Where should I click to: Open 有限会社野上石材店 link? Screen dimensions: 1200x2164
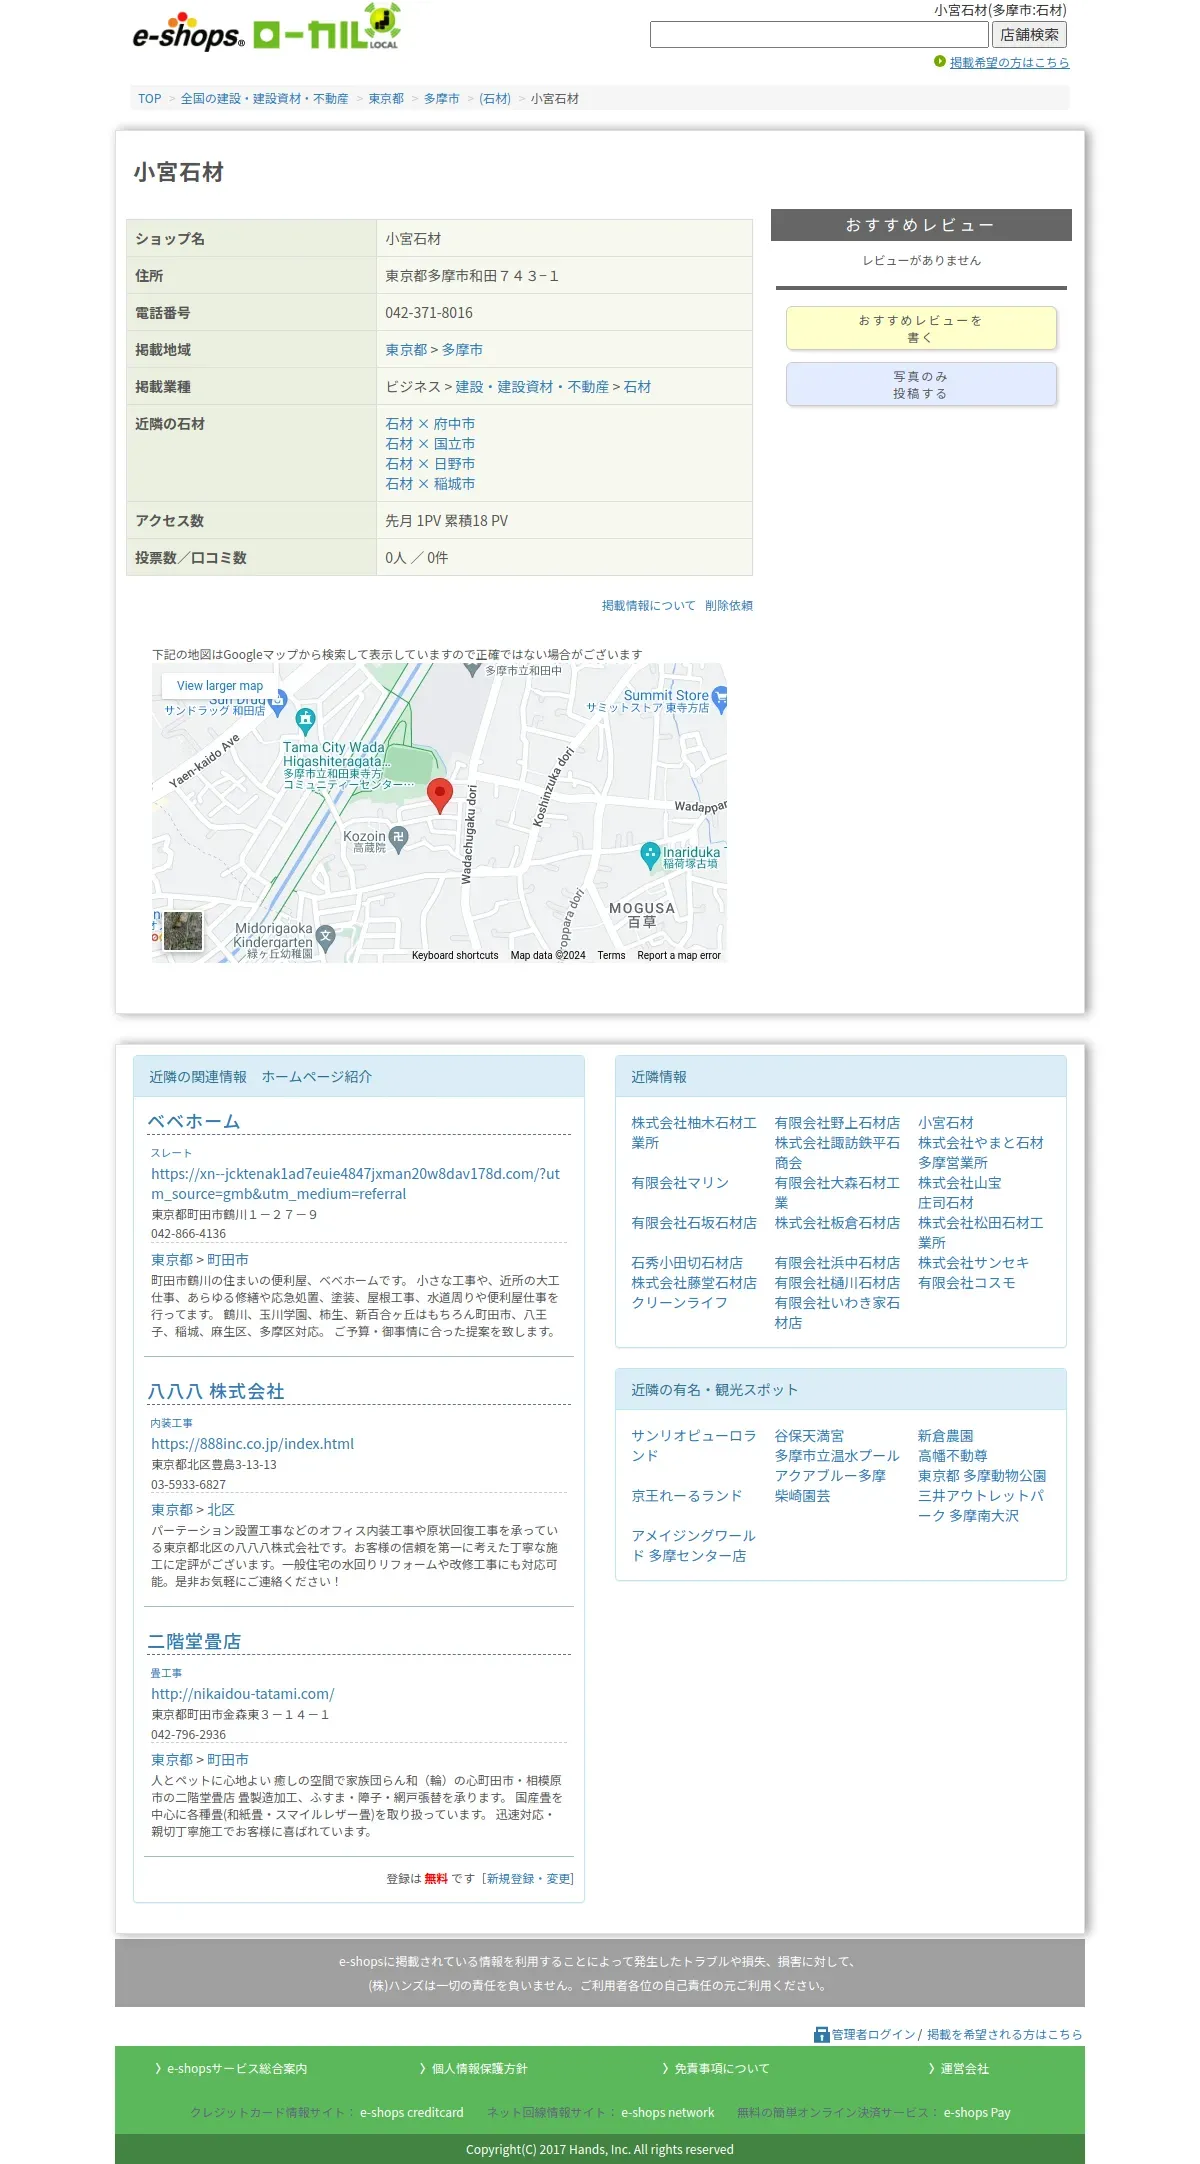pos(837,1123)
